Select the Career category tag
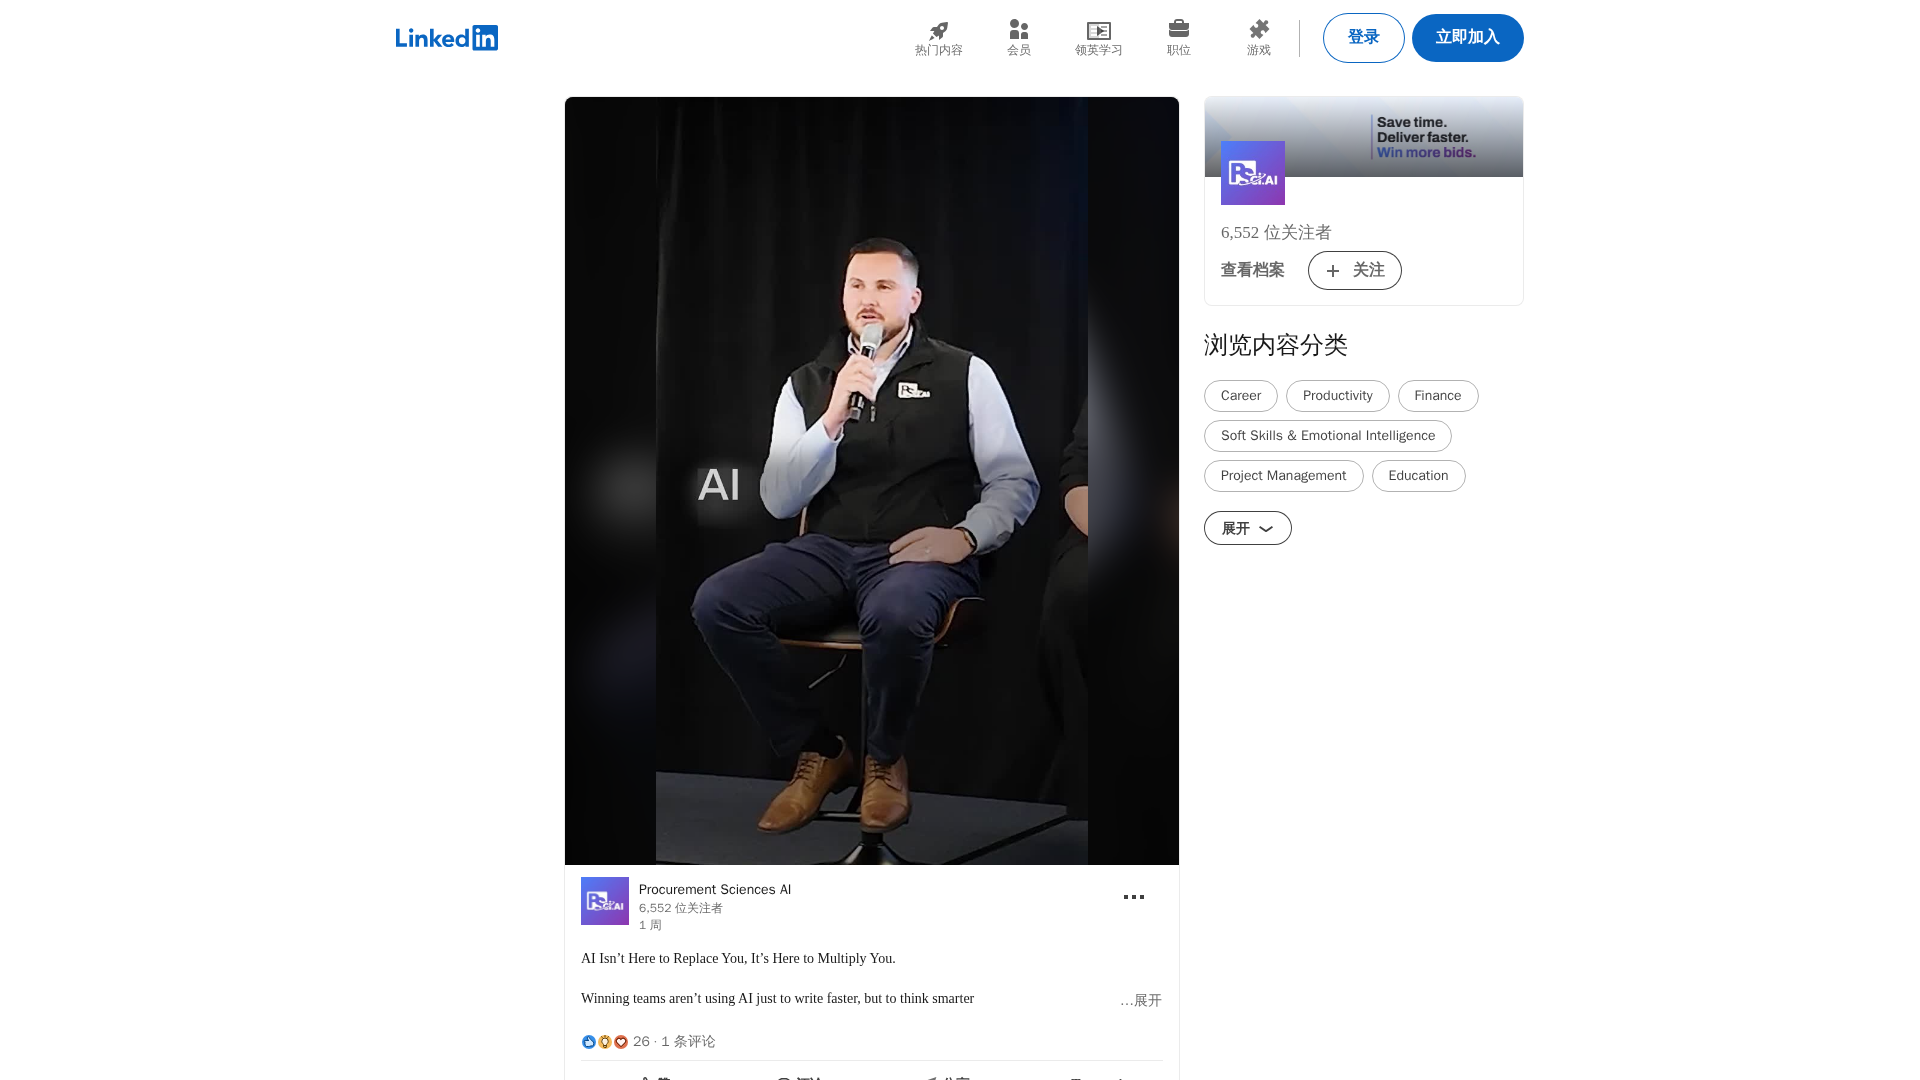The height and width of the screenshot is (1080, 1920). click(x=1240, y=396)
